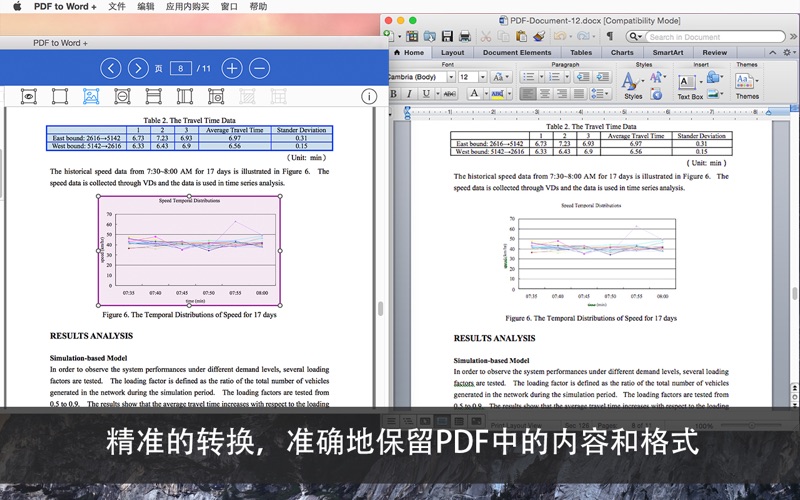Open the undo history dropdown arrow
This screenshot has width=800, height=500.
click(x=570, y=37)
